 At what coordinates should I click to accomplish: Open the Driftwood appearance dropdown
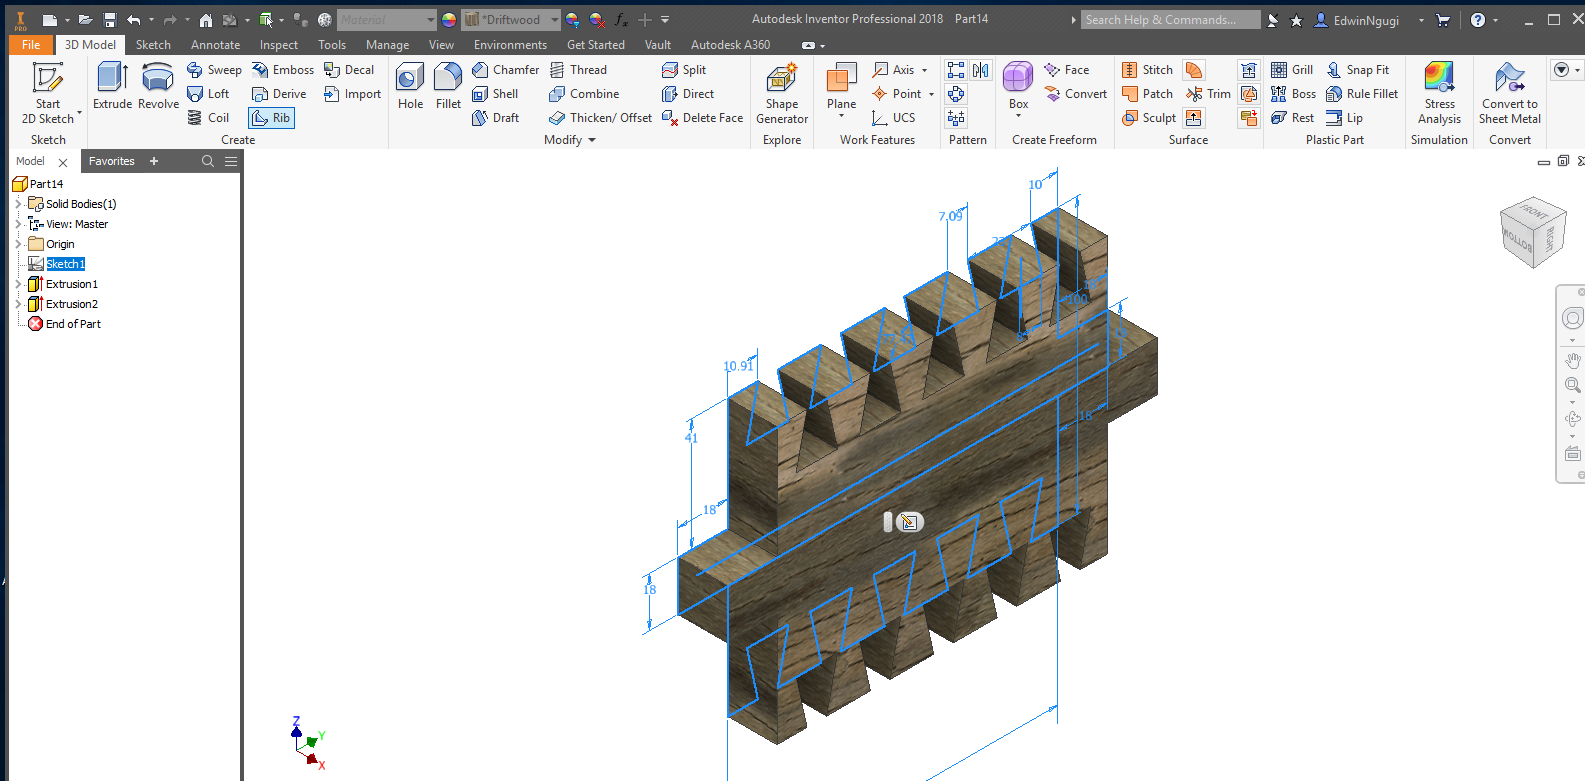pyautogui.click(x=555, y=20)
